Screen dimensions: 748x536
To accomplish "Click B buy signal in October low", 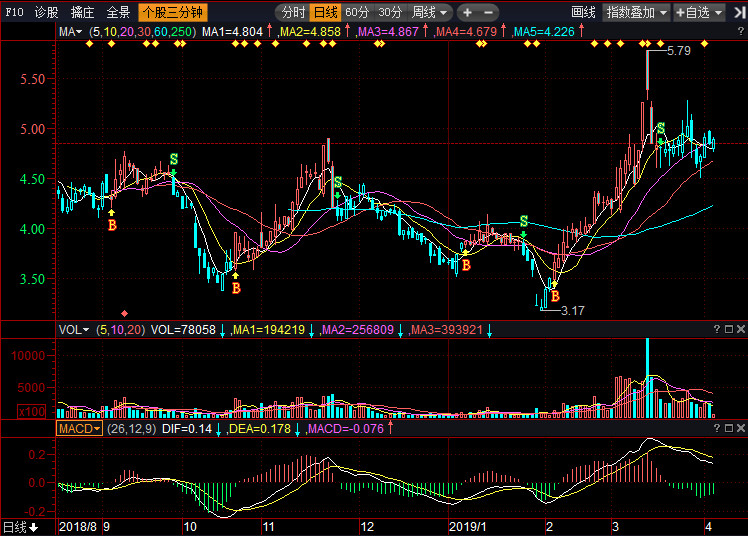I will tap(236, 288).
